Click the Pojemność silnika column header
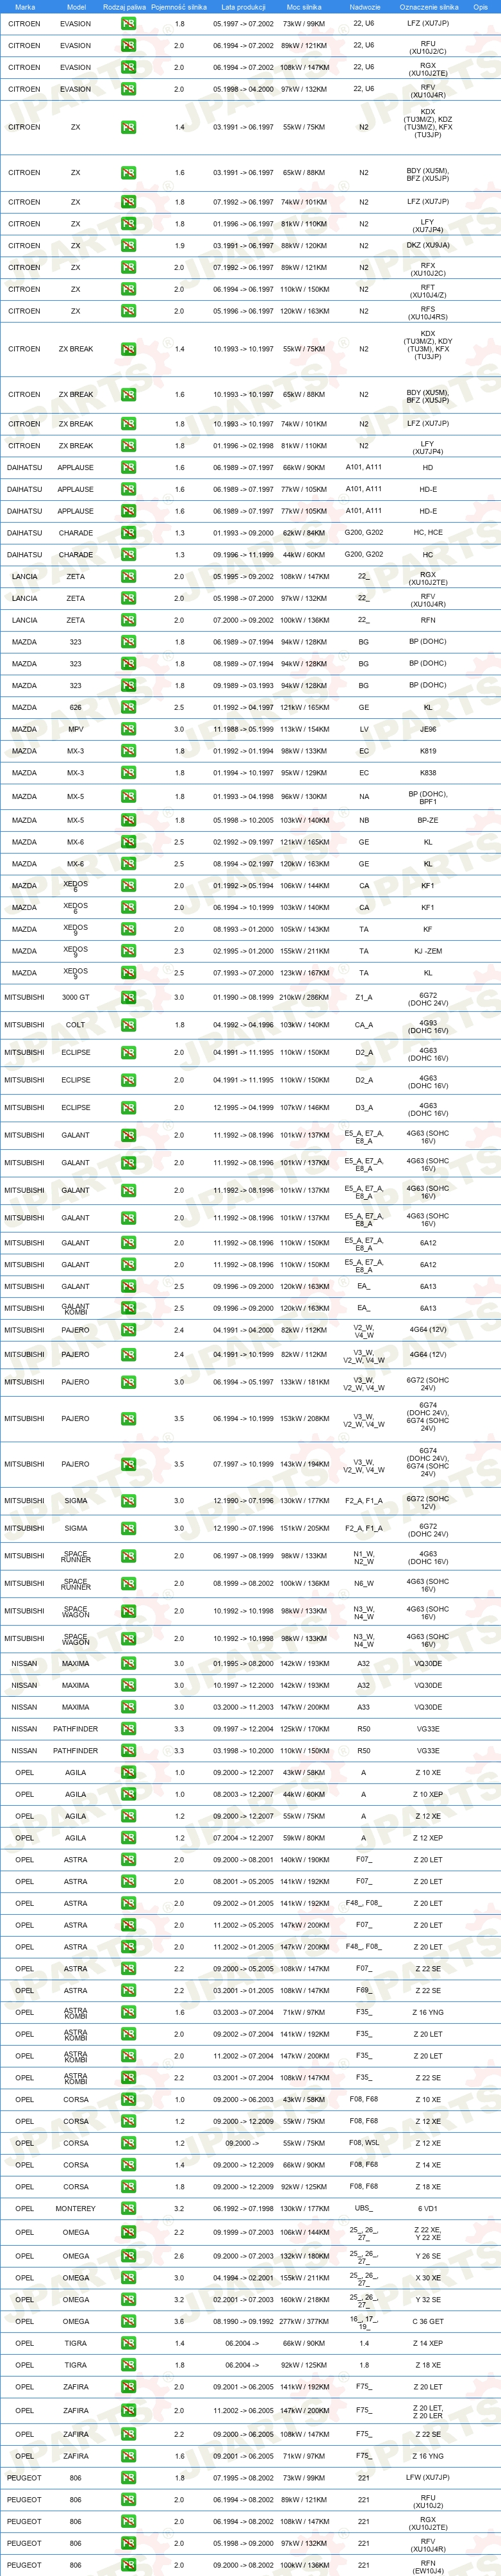This screenshot has height=2576, width=501. click(179, 7)
